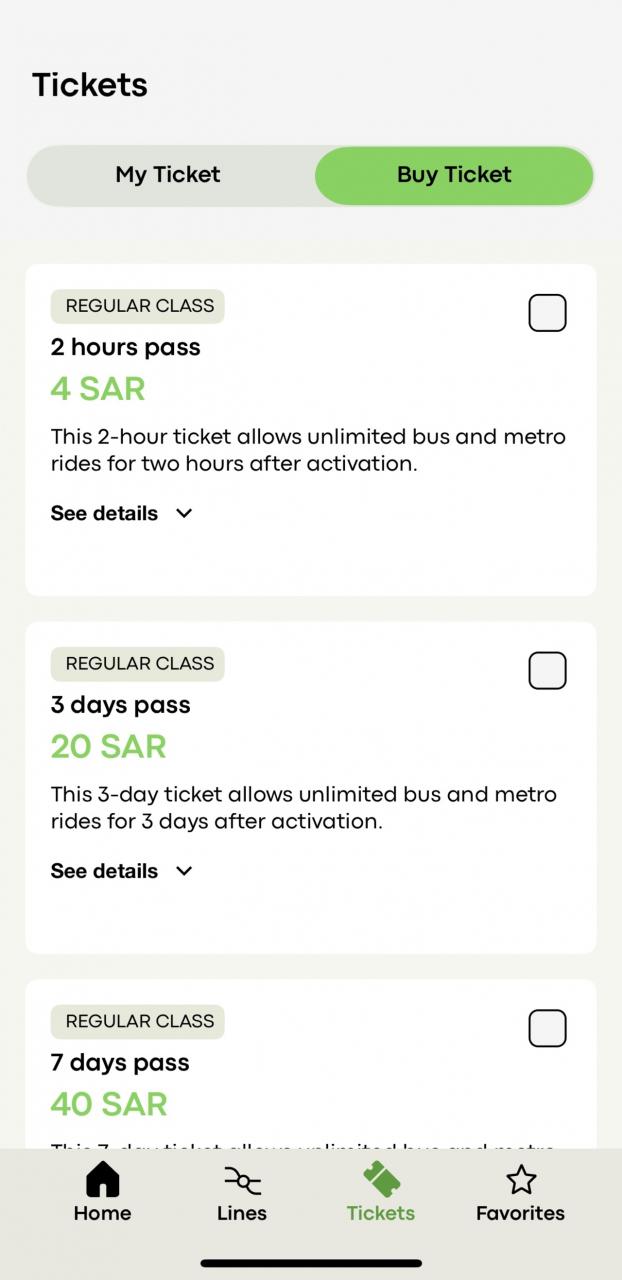Expand See details for 3 days pass
Screen dimensions: 622x1280
105,871
